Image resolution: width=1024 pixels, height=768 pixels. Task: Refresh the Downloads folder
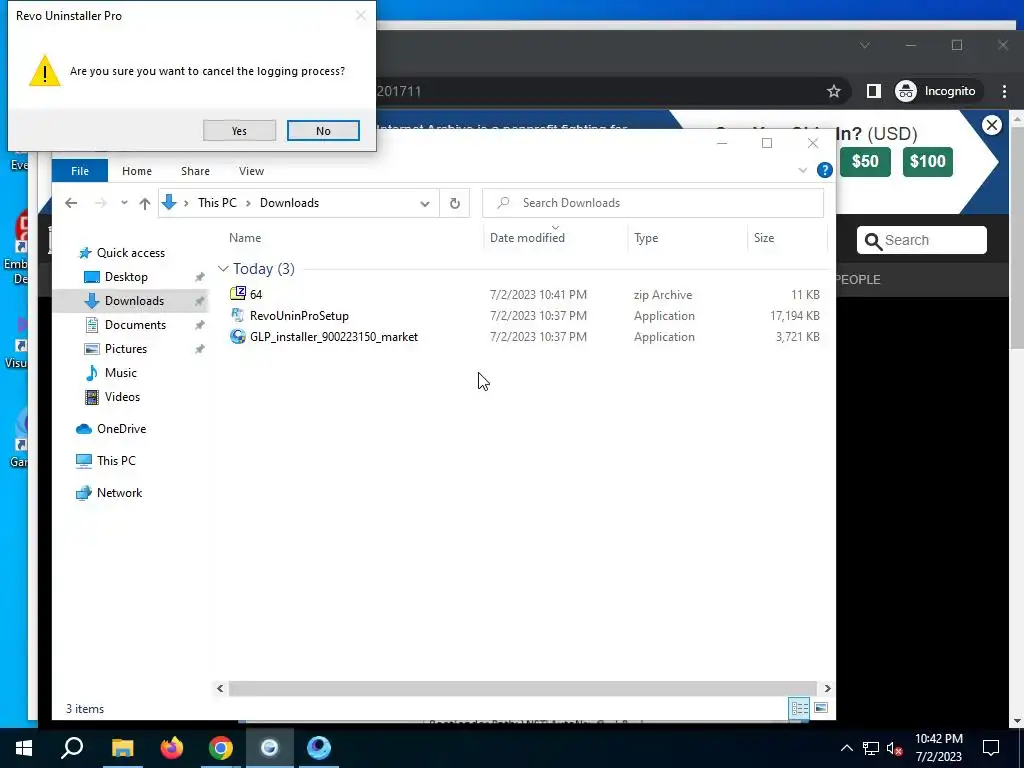tap(455, 203)
